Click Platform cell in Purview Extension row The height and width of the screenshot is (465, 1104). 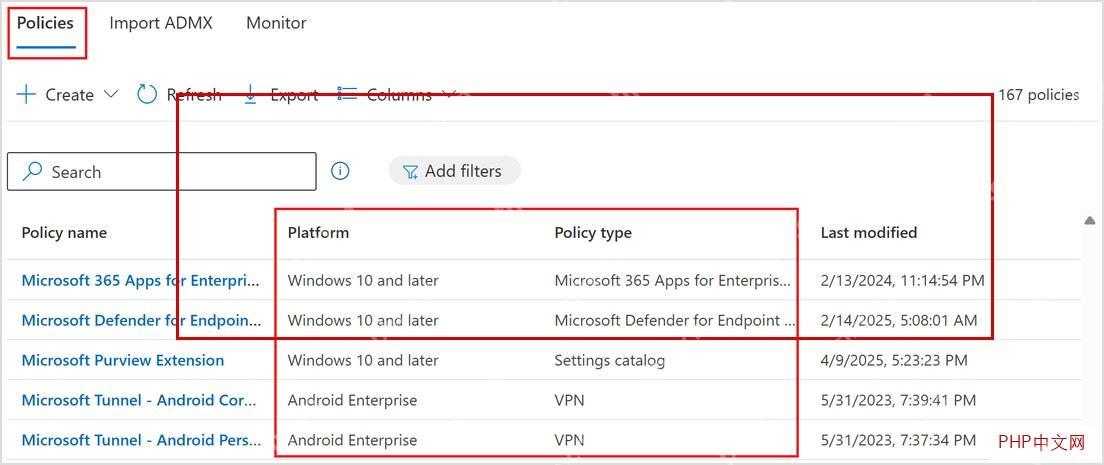[363, 361]
